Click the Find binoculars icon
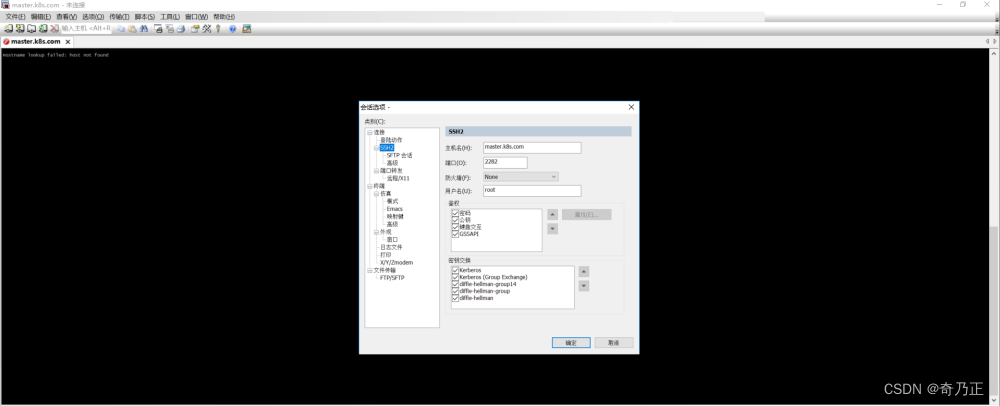 [144, 29]
